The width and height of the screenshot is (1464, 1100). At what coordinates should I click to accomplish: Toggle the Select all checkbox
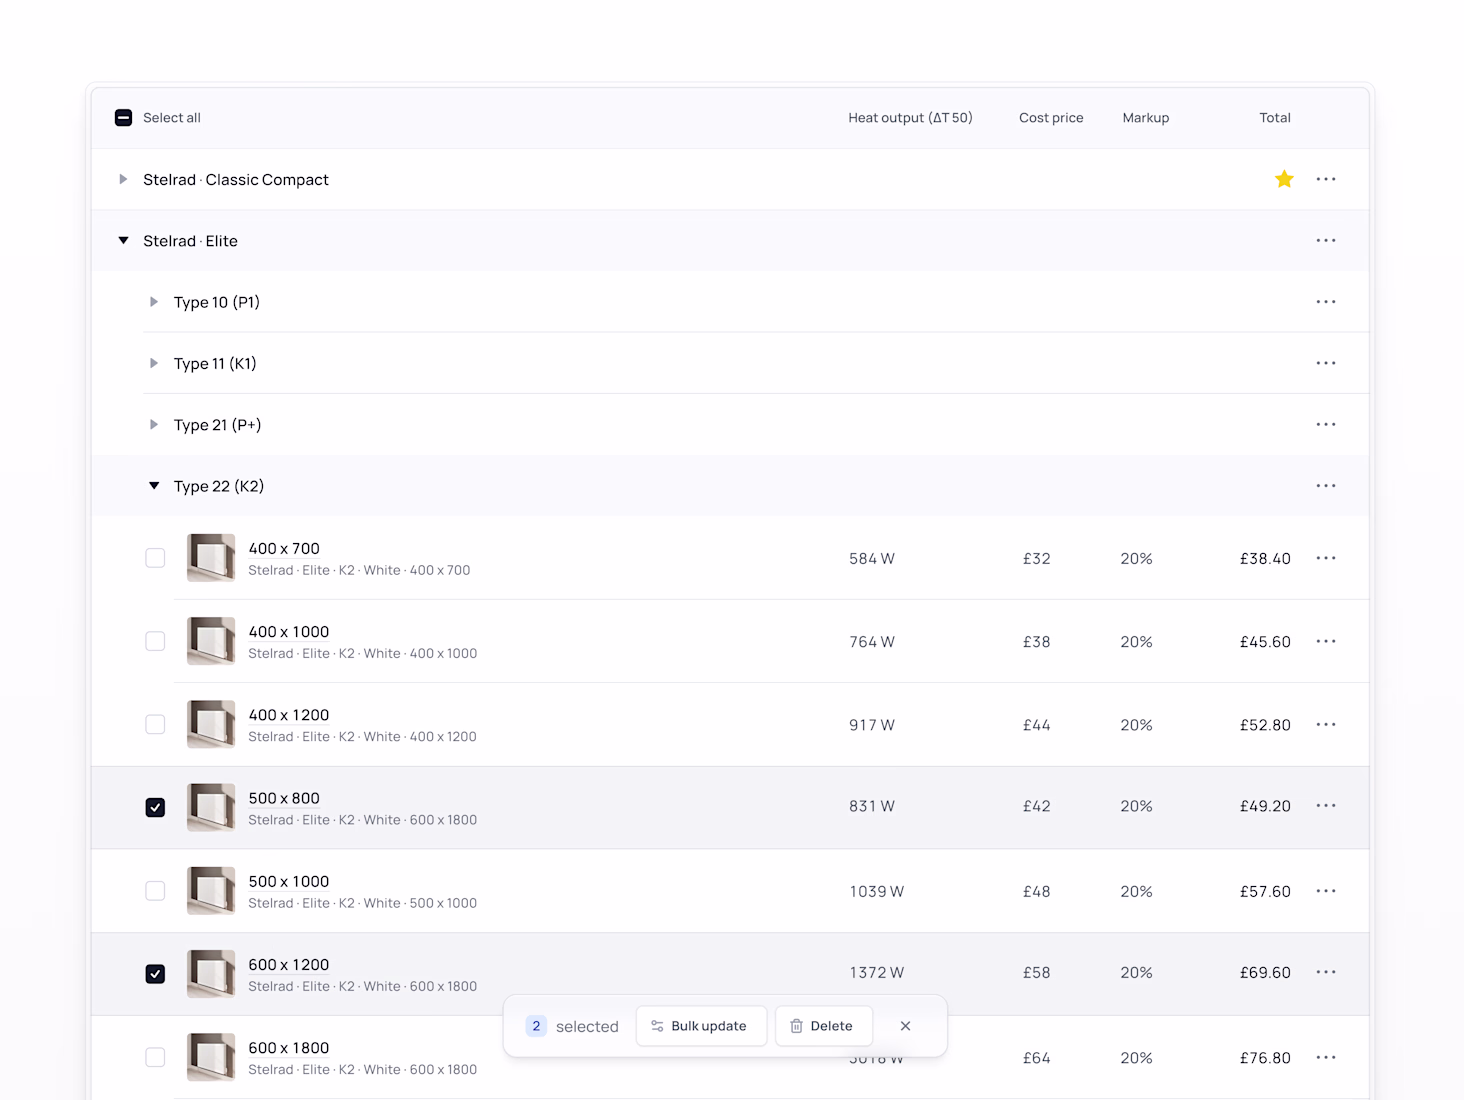[x=124, y=118]
